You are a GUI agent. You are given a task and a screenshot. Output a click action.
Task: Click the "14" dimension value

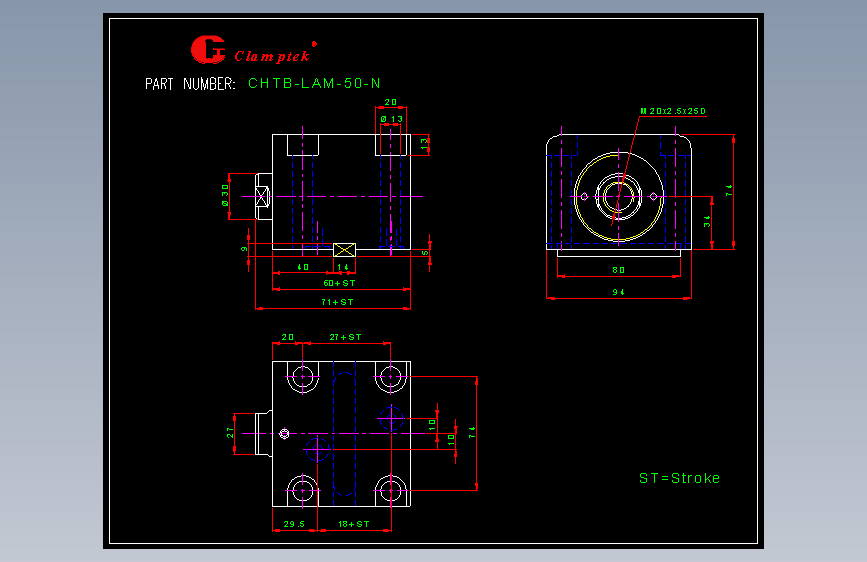pyautogui.click(x=343, y=267)
